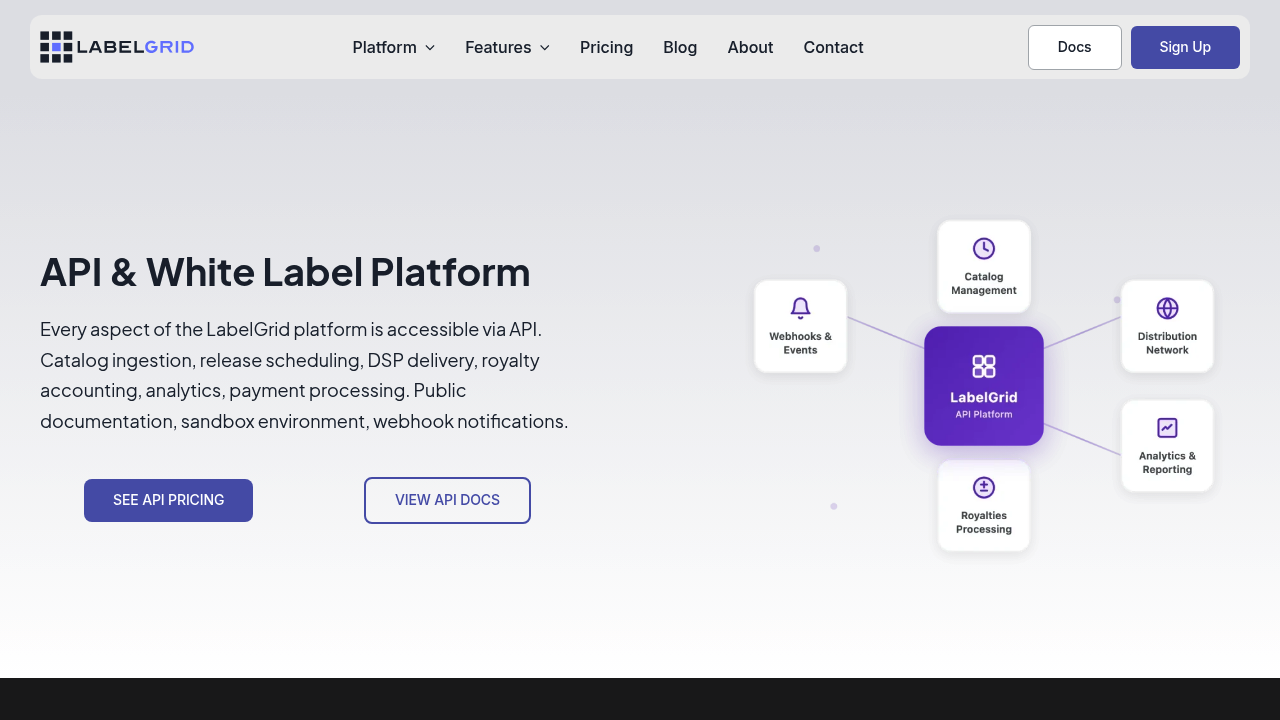Click the four-squares icon on LabelGrid API Platform tile
The width and height of the screenshot is (1280, 720).
[x=984, y=366]
